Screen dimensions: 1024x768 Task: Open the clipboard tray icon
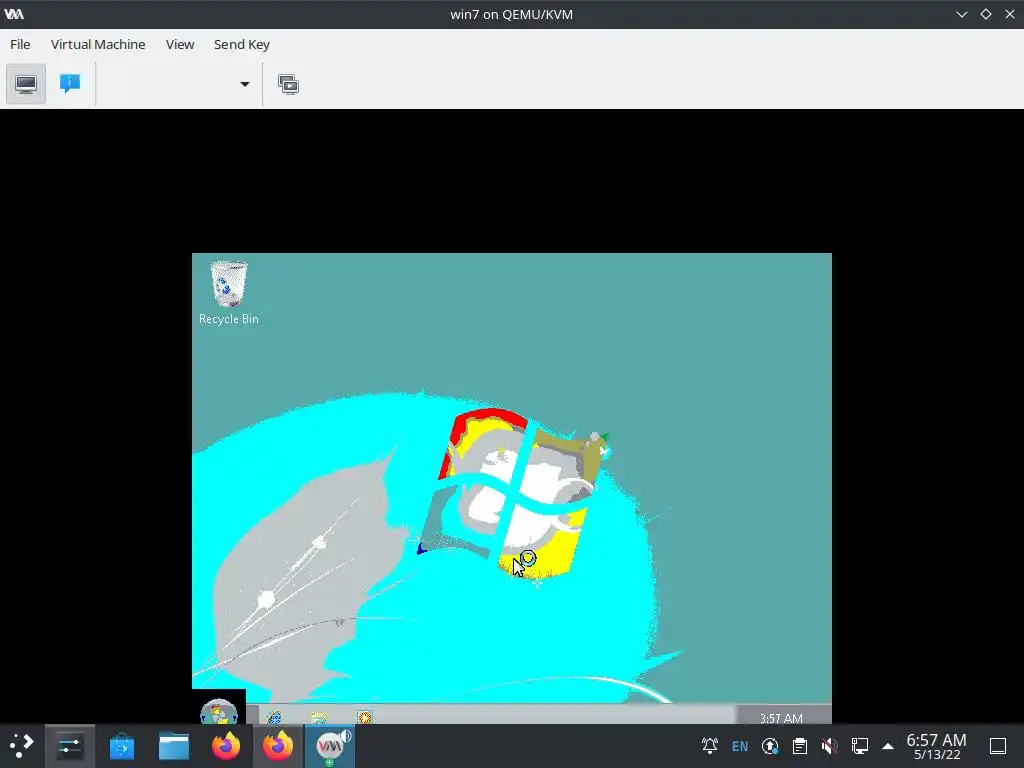point(800,746)
